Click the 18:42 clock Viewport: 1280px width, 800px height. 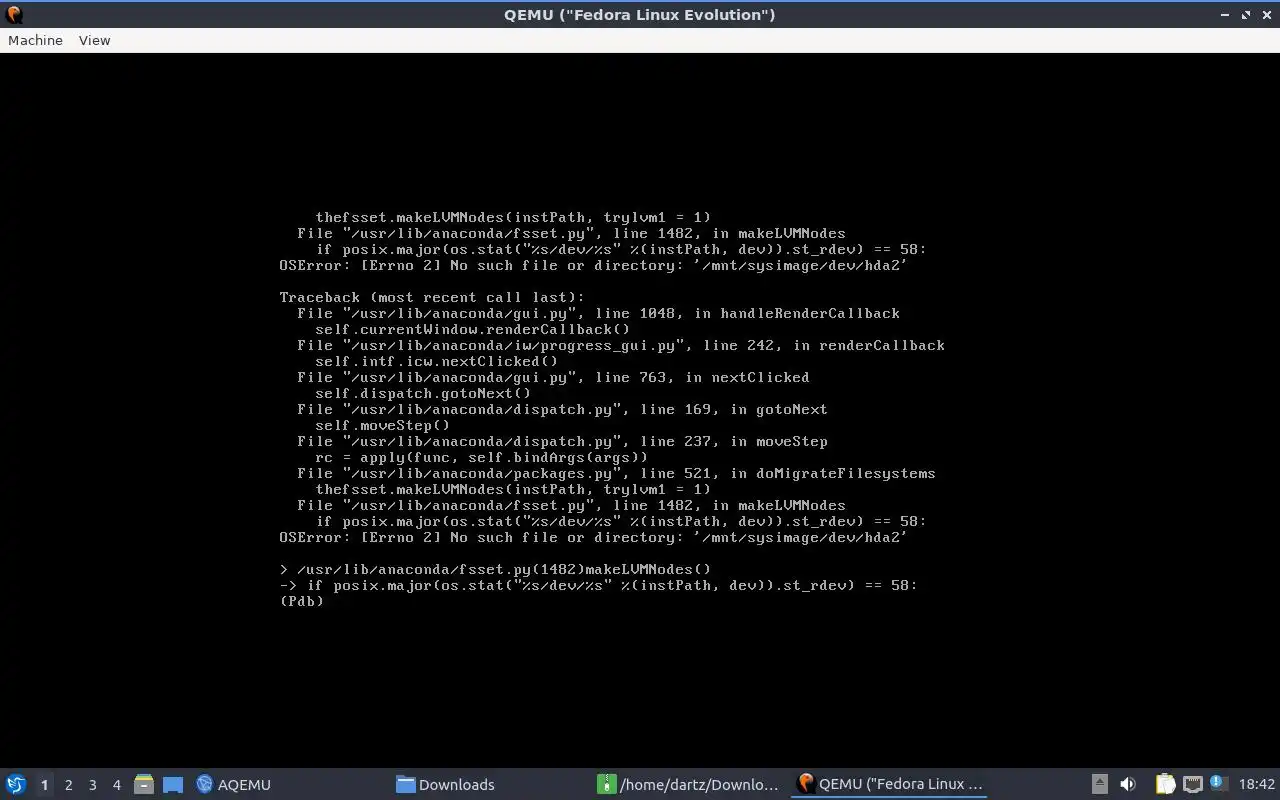click(x=1257, y=785)
